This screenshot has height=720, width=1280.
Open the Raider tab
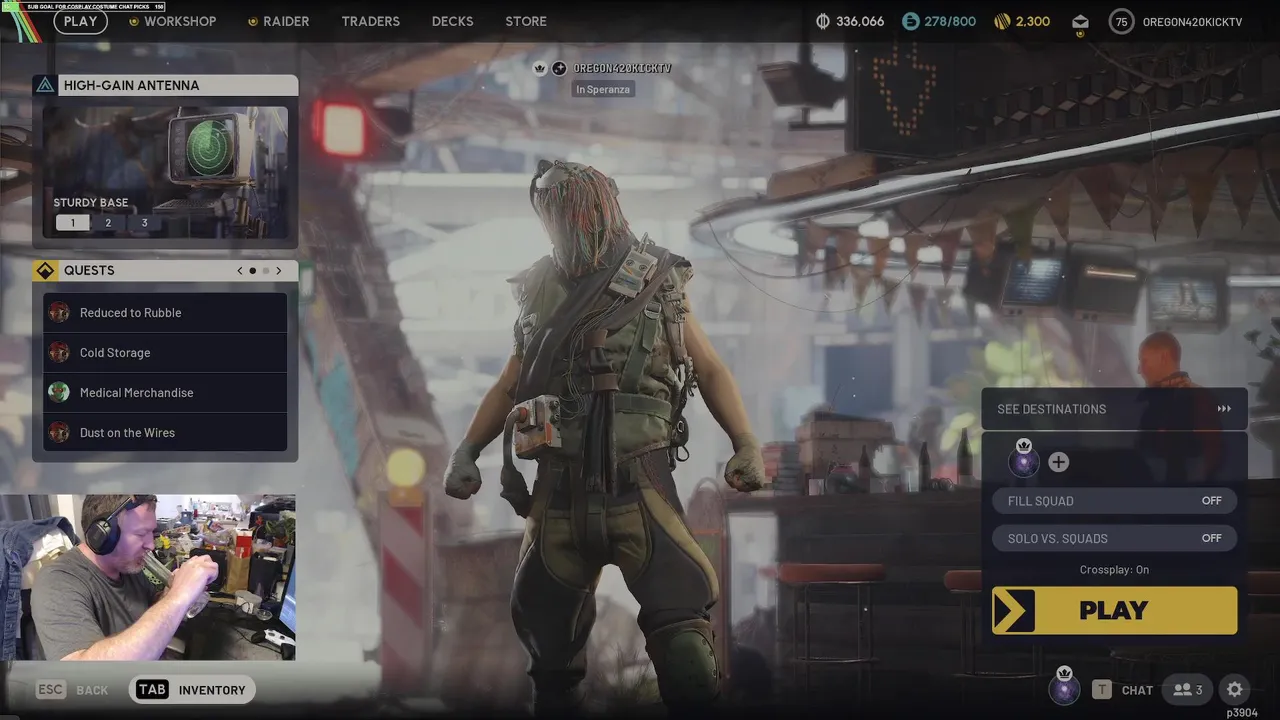pos(278,21)
